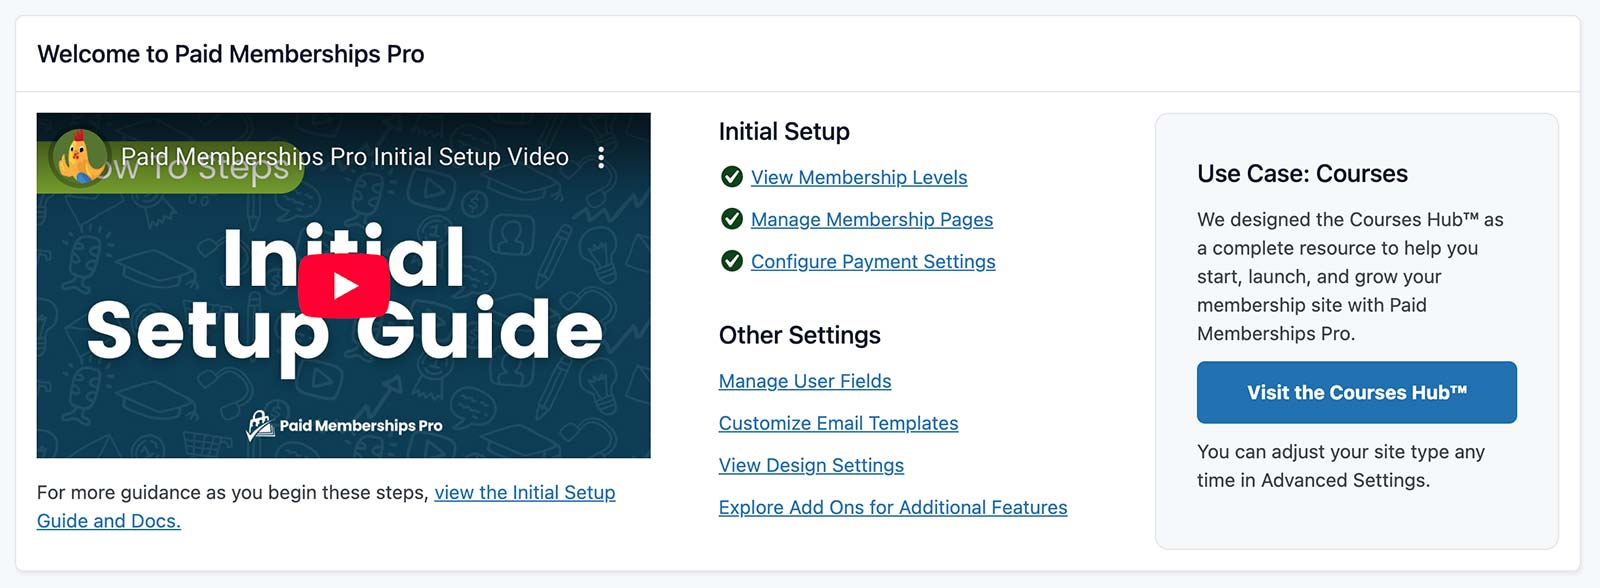Click the 'Other Settings' heading
The image size is (1600, 588).
pyautogui.click(x=800, y=335)
